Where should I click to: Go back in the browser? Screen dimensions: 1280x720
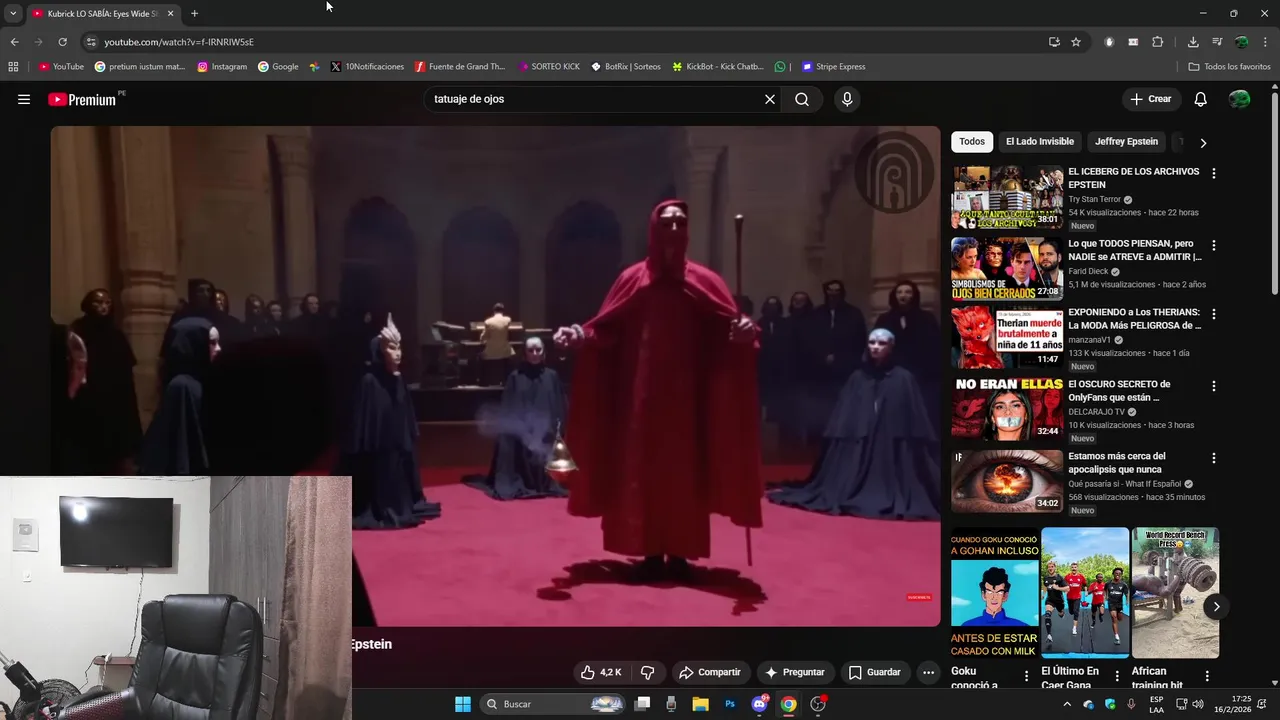point(14,42)
